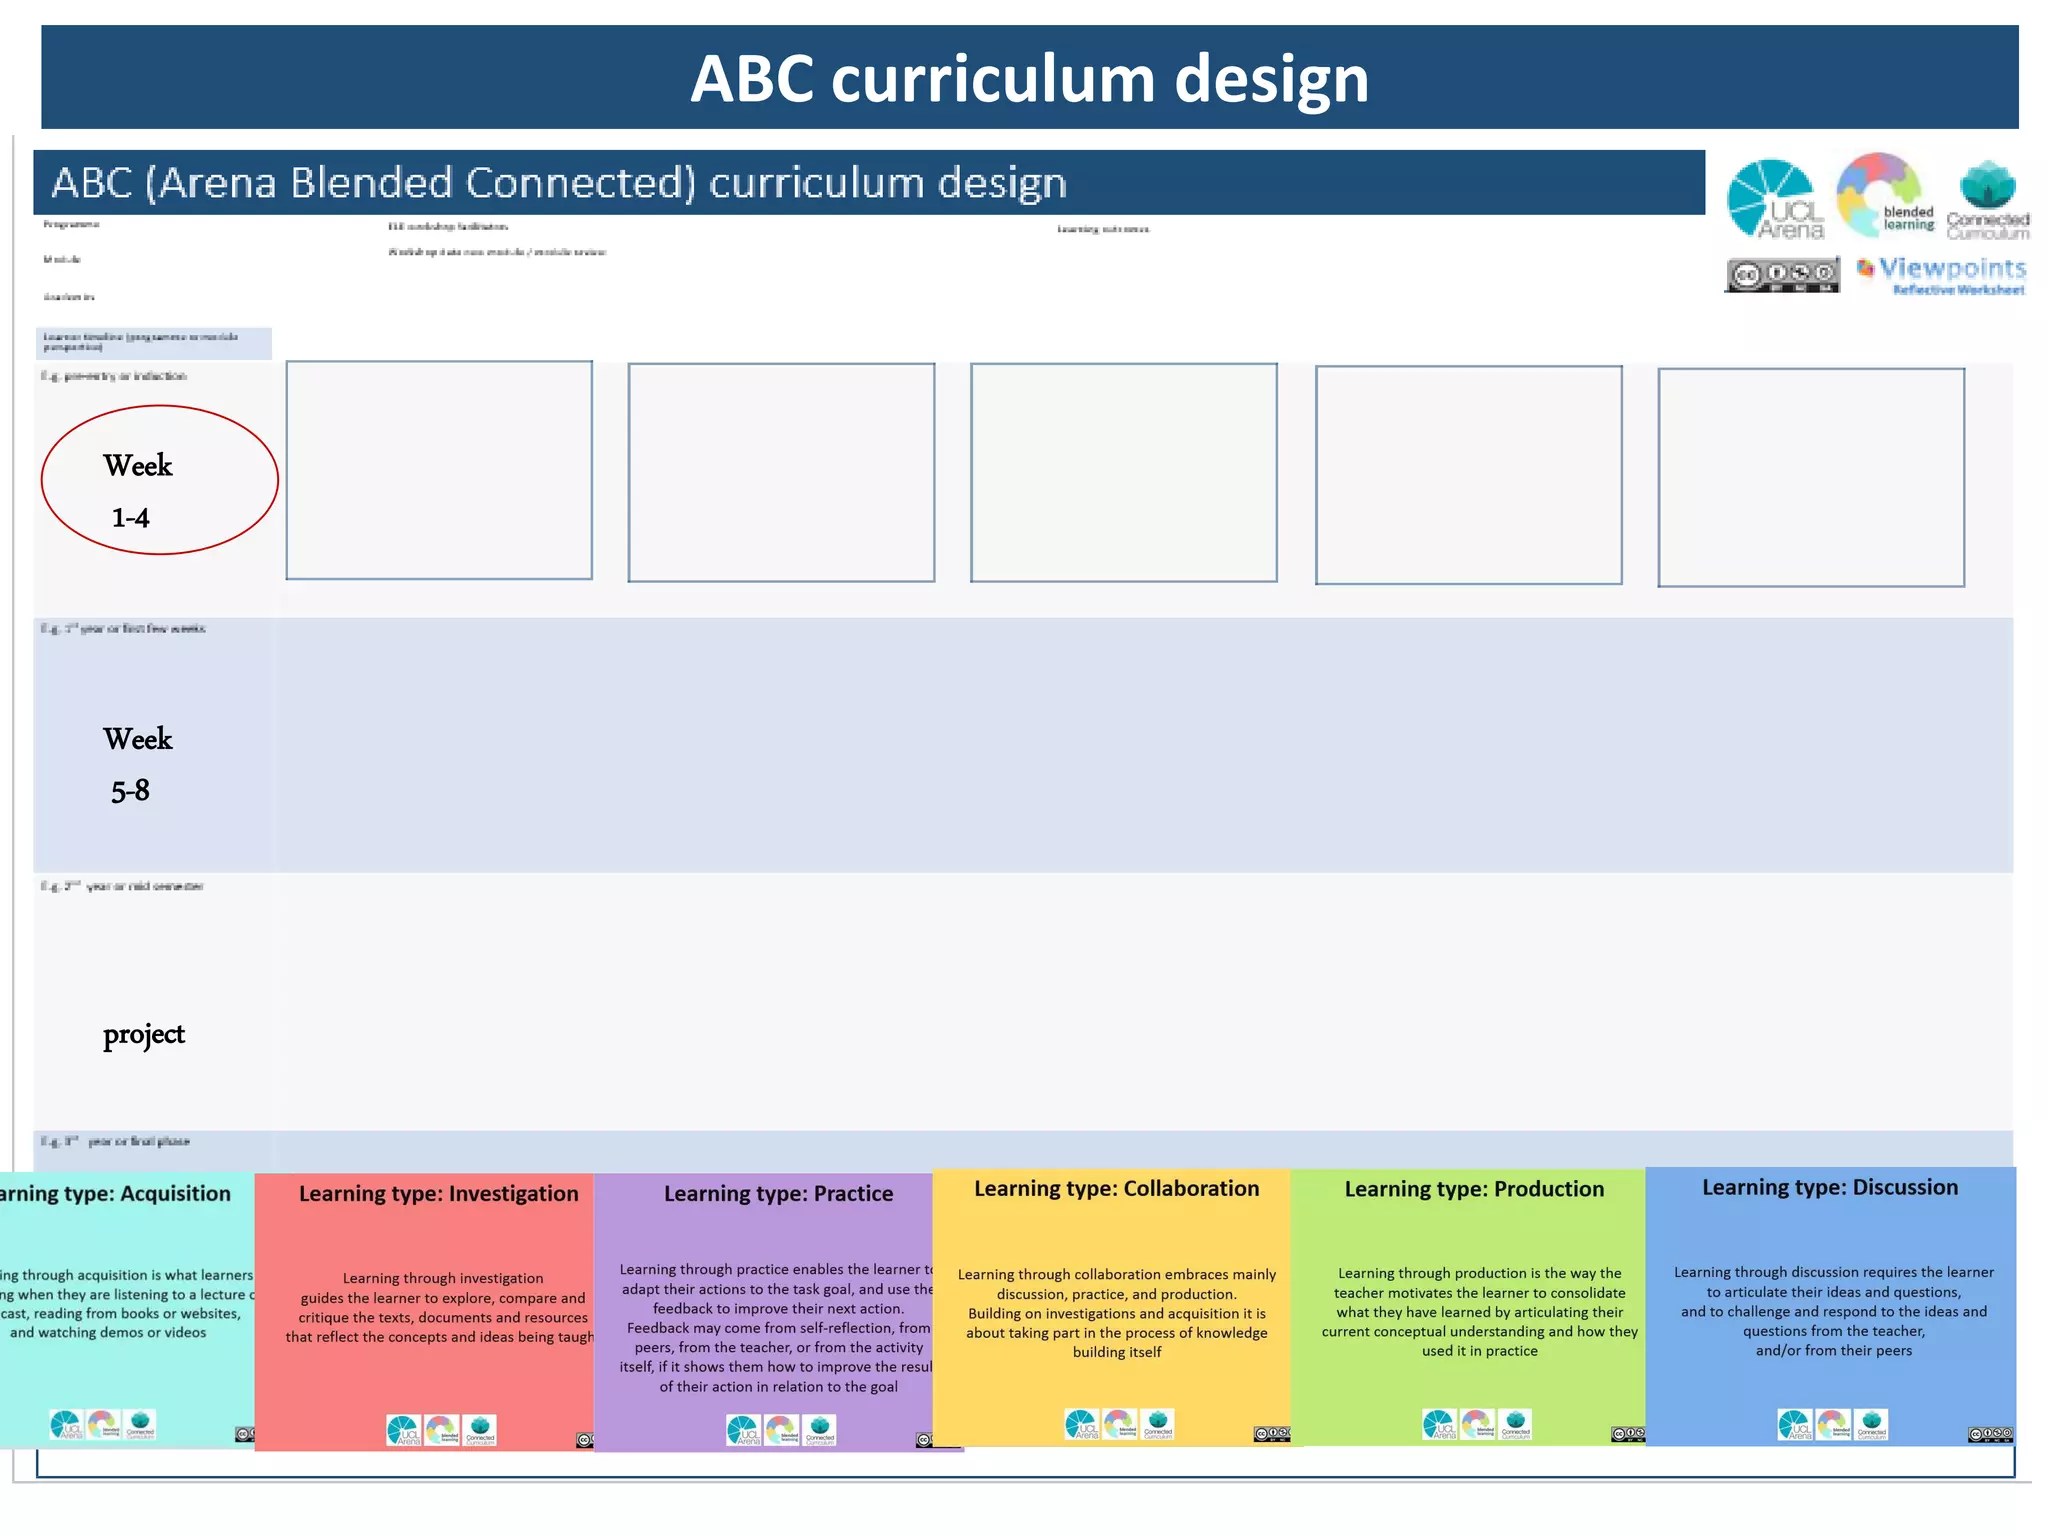Click the UCL Arena icon on the Collaboration card
The image size is (2048, 1536).
(1081, 1424)
